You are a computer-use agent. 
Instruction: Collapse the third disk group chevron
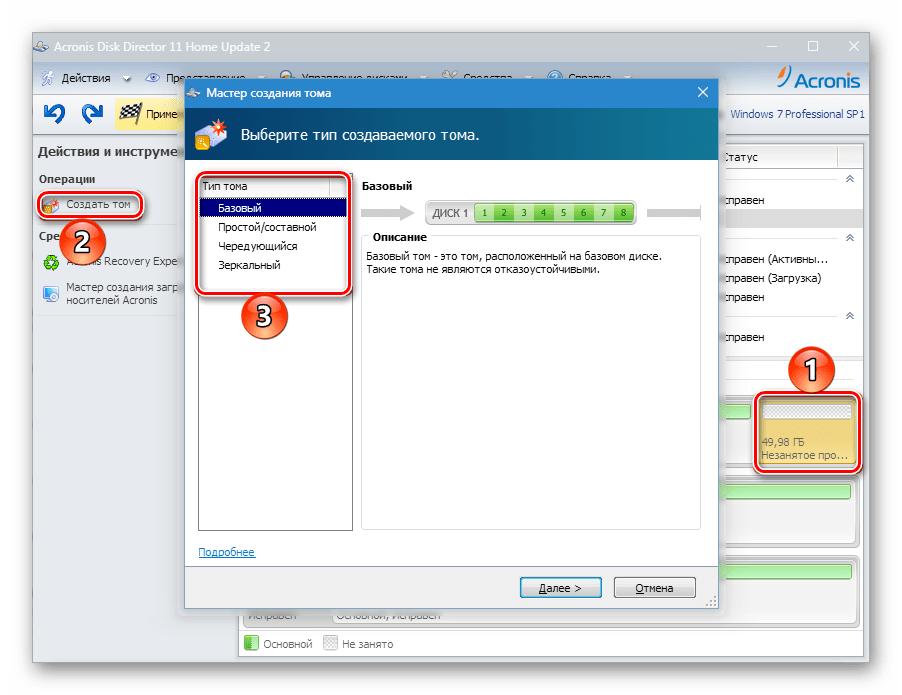(x=850, y=316)
